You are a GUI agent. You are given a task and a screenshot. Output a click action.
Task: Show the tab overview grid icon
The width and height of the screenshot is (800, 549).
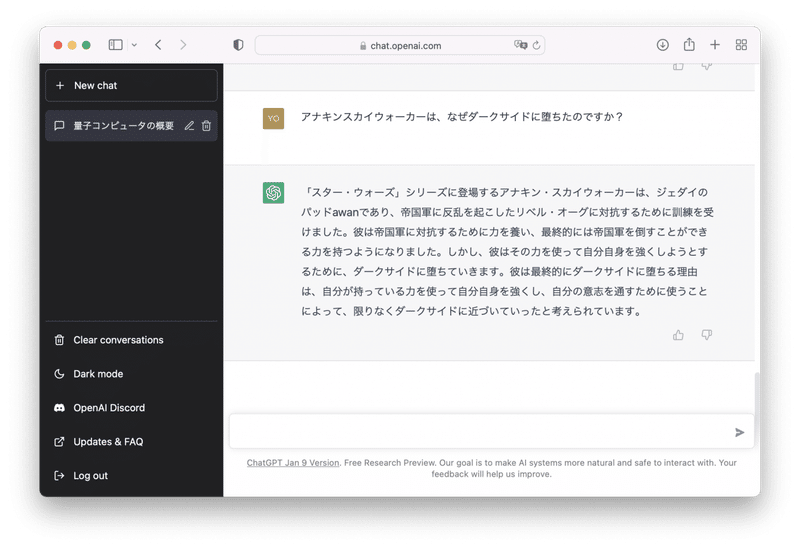[x=741, y=45]
